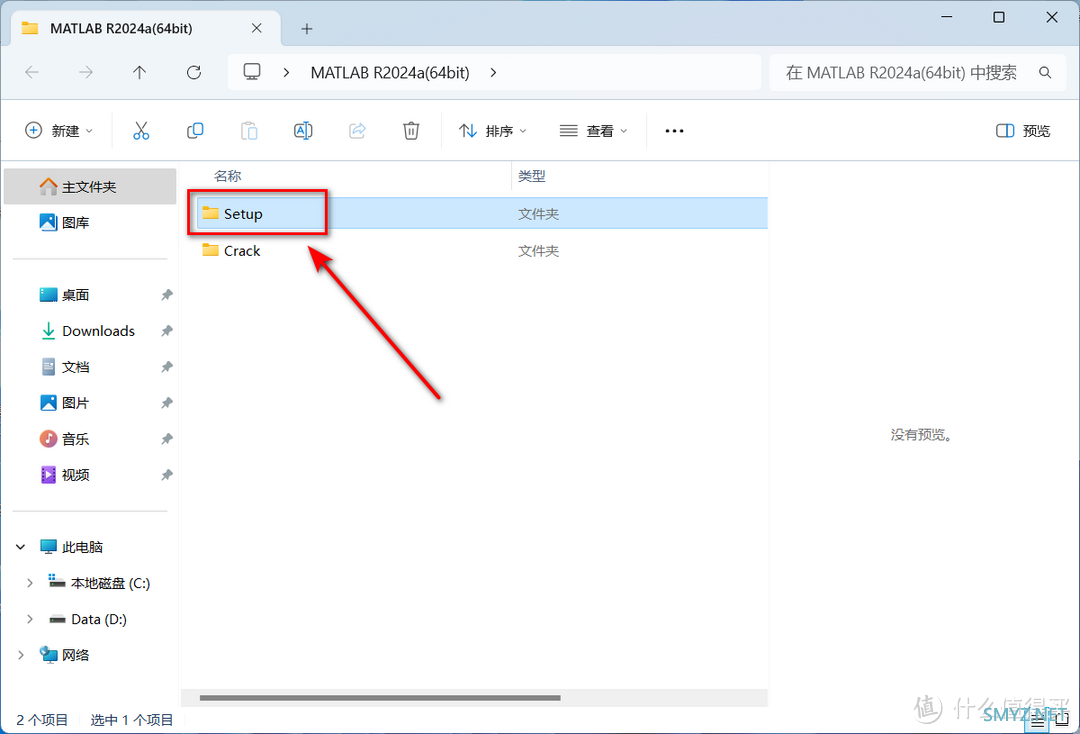Refresh the current folder view
Screen dimensions: 1080x734
[194, 72]
